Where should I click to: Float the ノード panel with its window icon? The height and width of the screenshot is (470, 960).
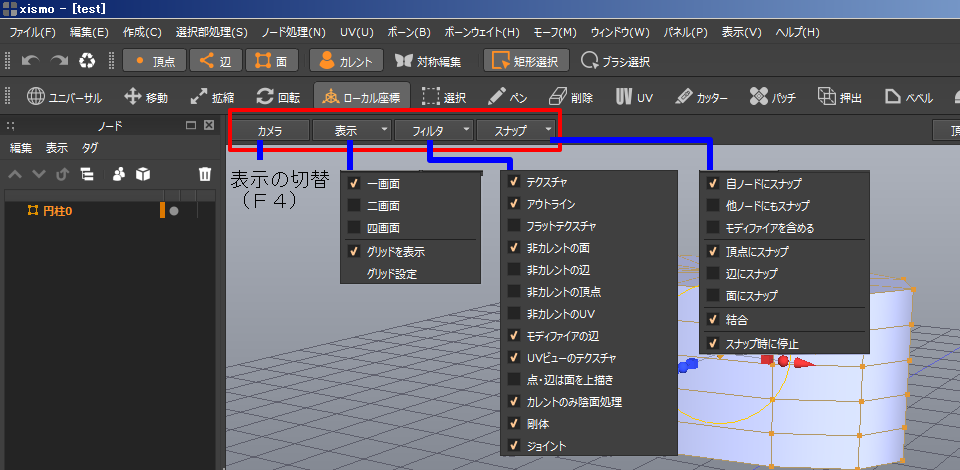tap(191, 125)
